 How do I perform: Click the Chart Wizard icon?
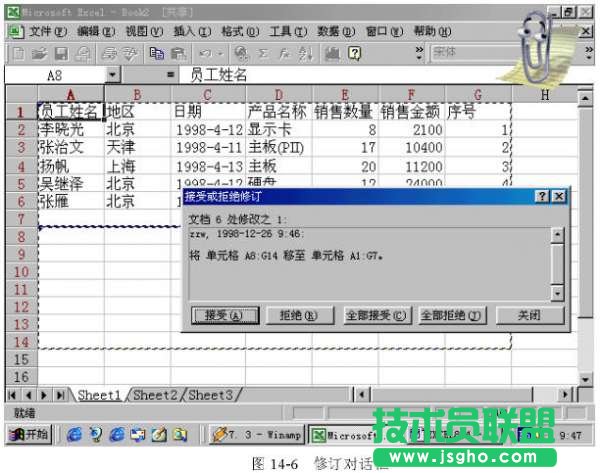click(x=332, y=54)
